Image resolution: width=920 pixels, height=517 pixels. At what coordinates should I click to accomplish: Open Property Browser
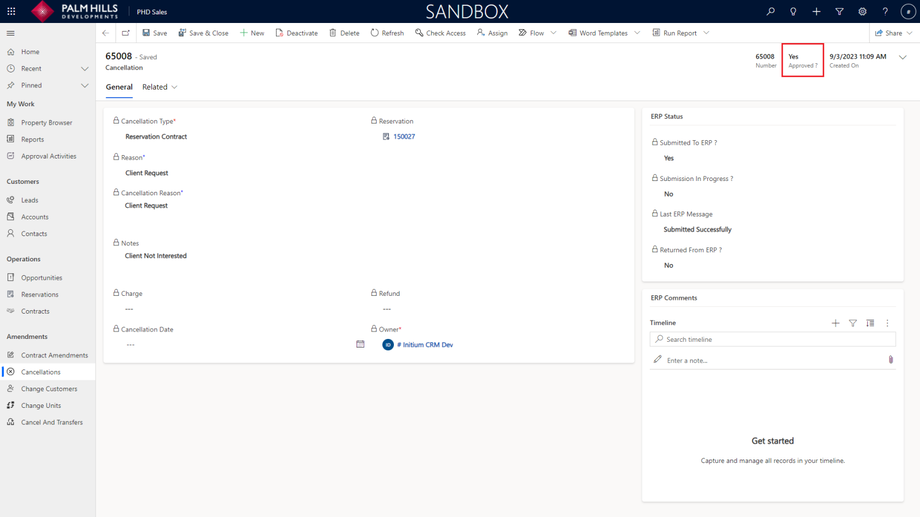pyautogui.click(x=48, y=123)
